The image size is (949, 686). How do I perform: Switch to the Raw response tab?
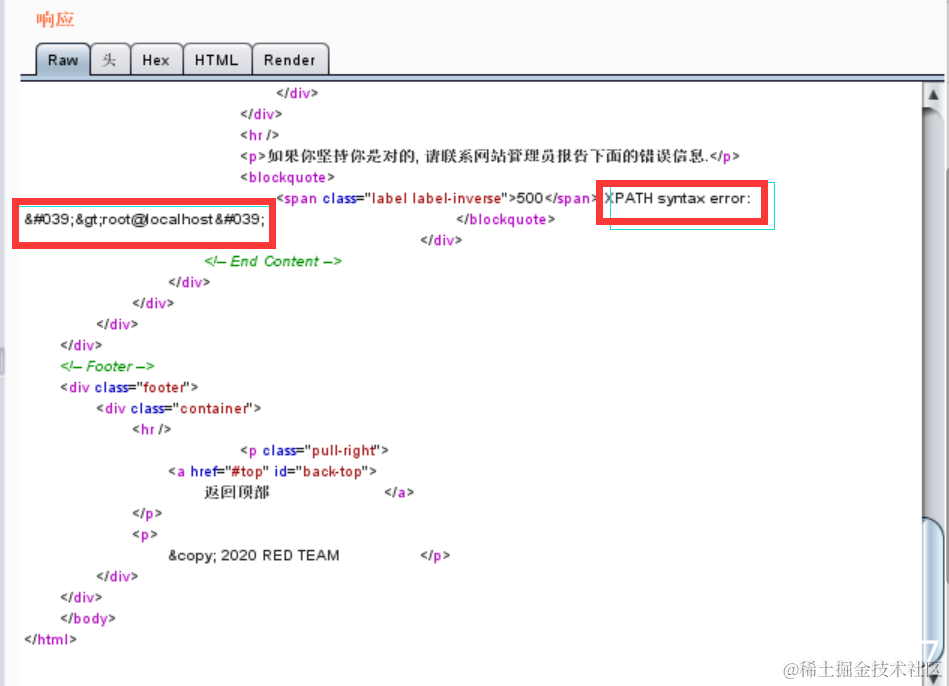[x=63, y=60]
